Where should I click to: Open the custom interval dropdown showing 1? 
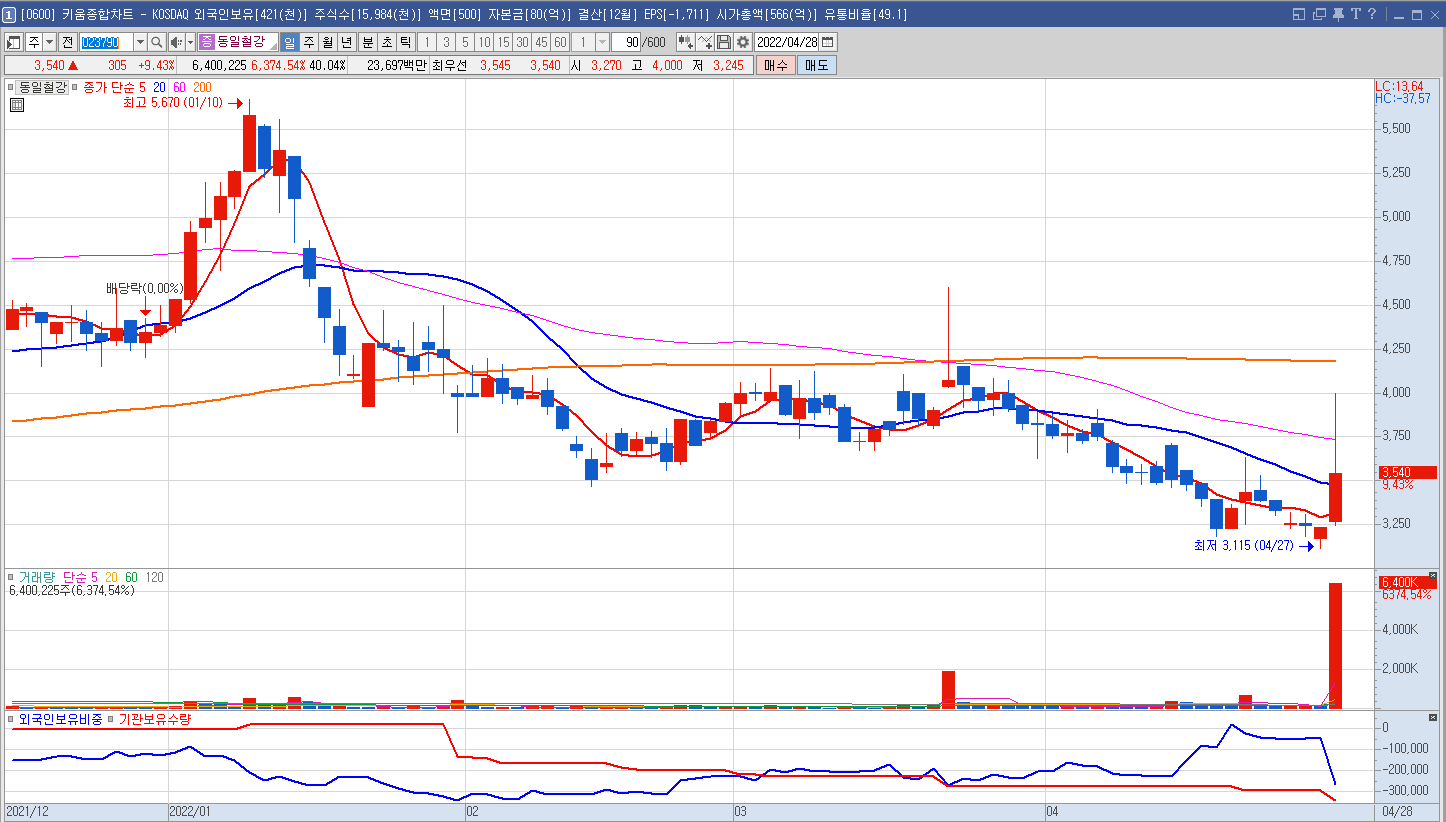(602, 42)
